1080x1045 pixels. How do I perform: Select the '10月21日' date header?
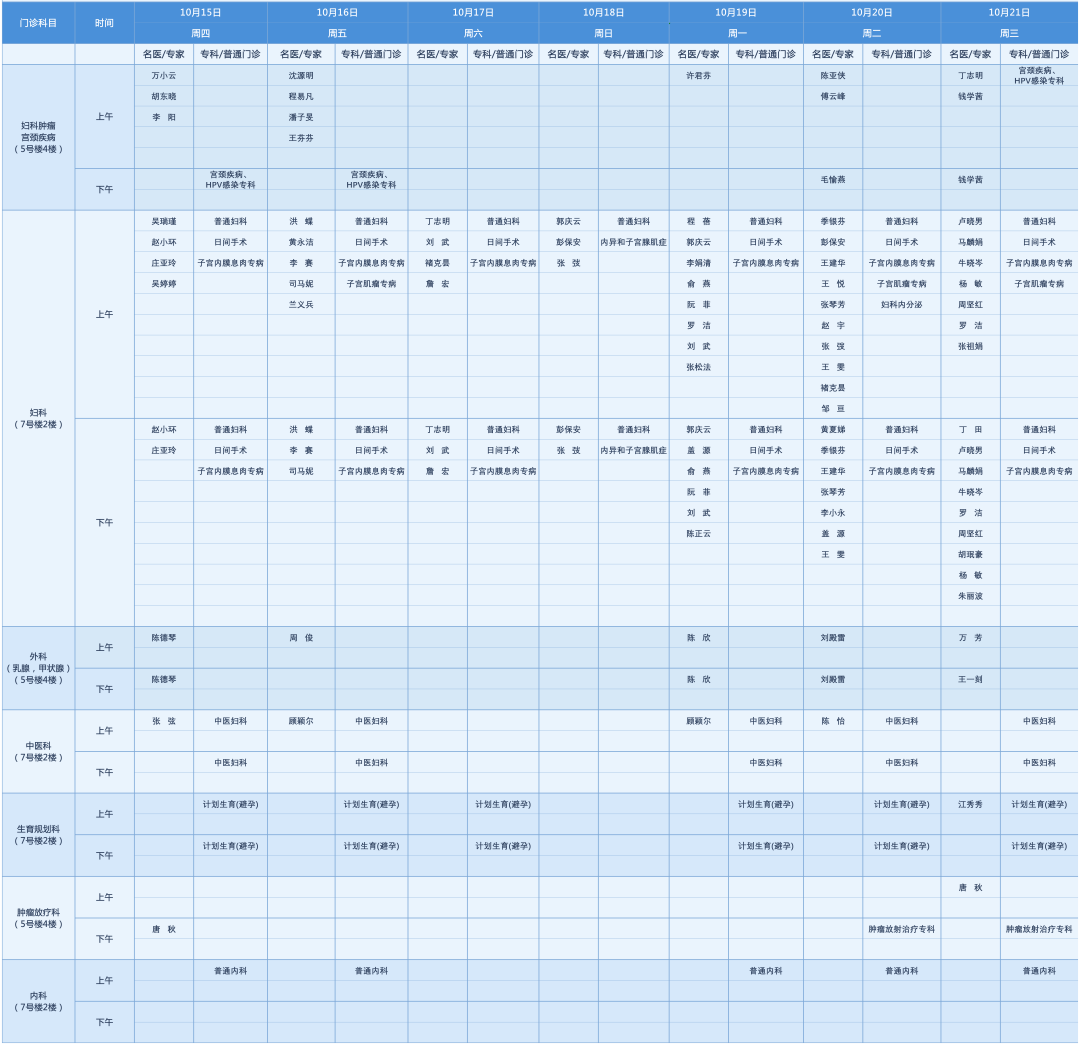point(1009,12)
